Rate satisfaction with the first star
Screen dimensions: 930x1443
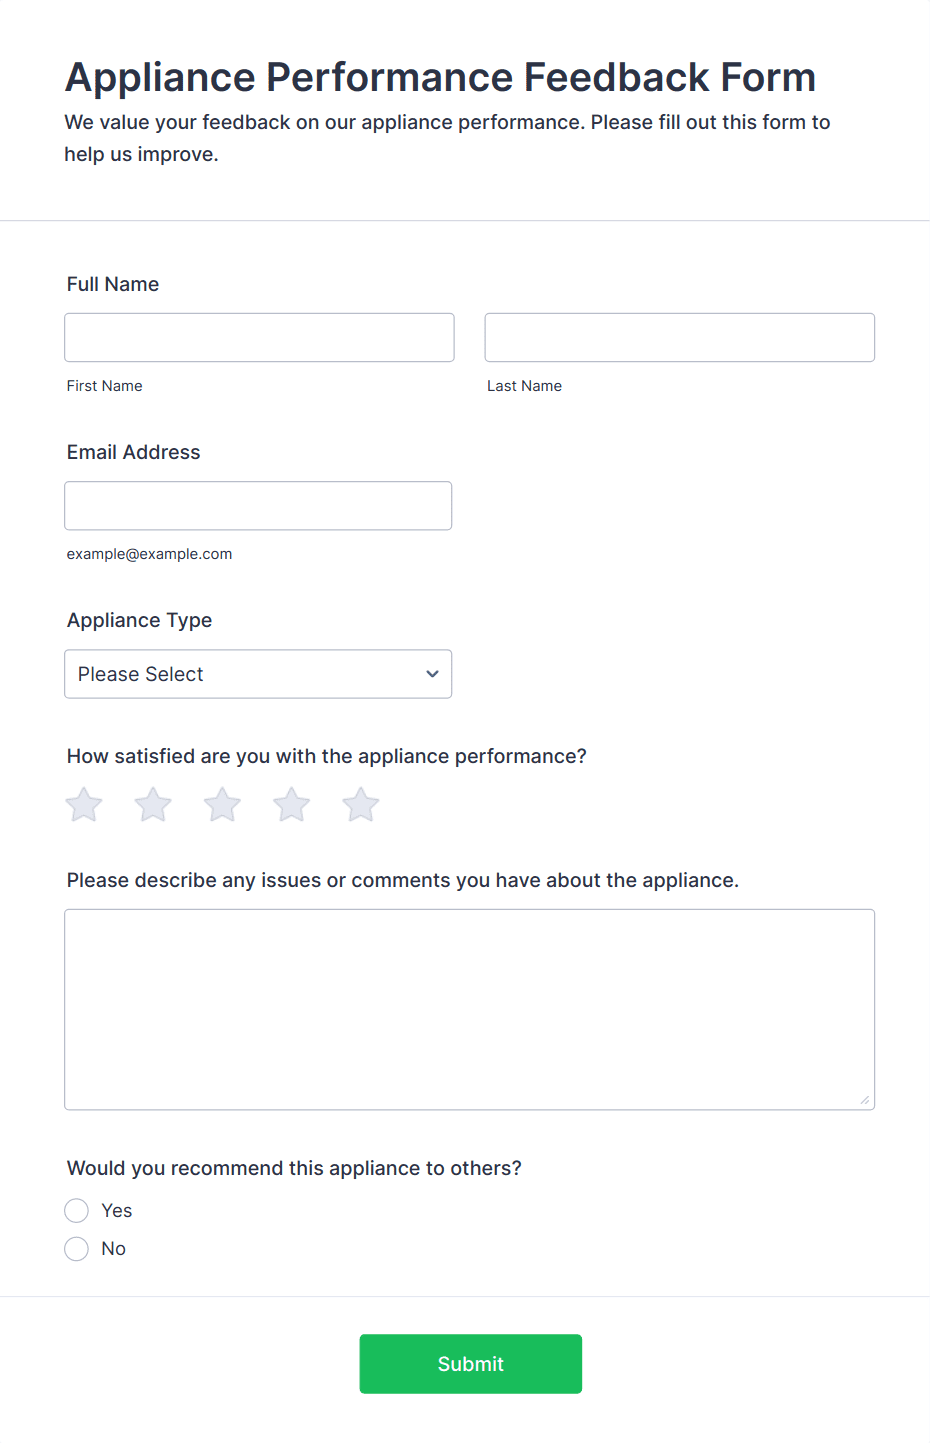click(84, 805)
